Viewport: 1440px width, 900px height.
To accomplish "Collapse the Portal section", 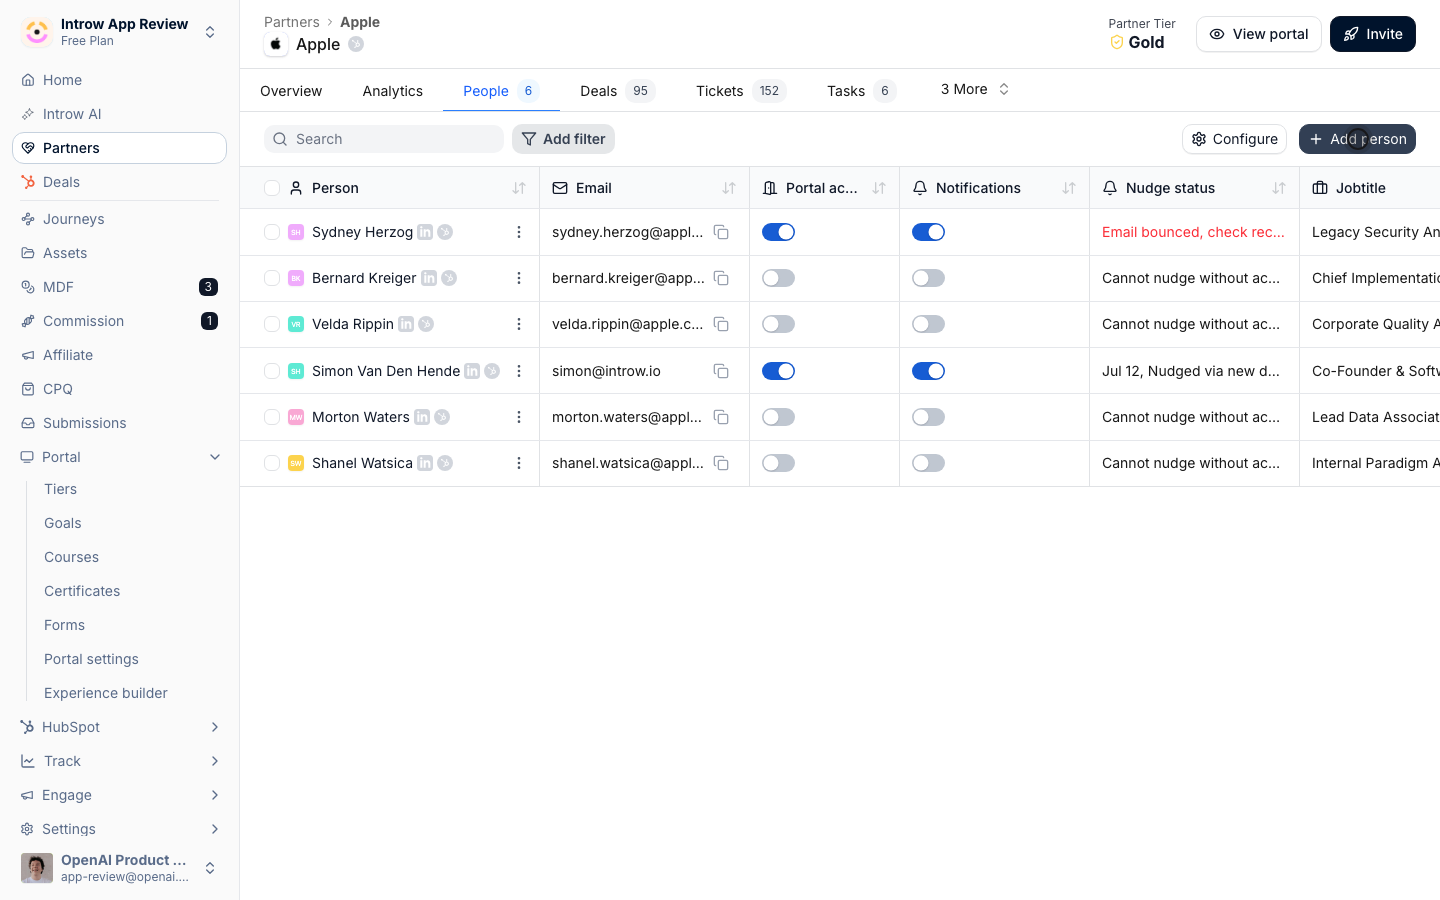I will click(215, 457).
